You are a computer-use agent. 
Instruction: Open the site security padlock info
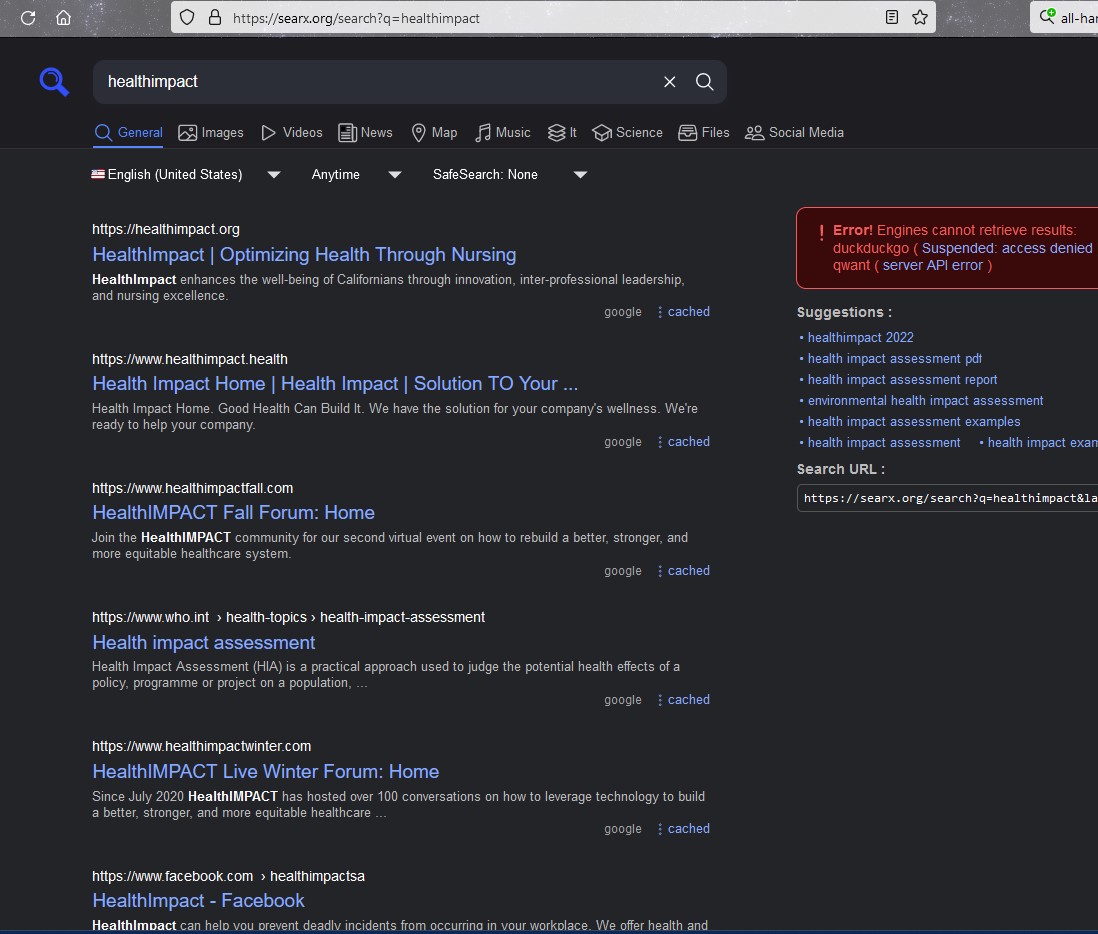pyautogui.click(x=213, y=18)
